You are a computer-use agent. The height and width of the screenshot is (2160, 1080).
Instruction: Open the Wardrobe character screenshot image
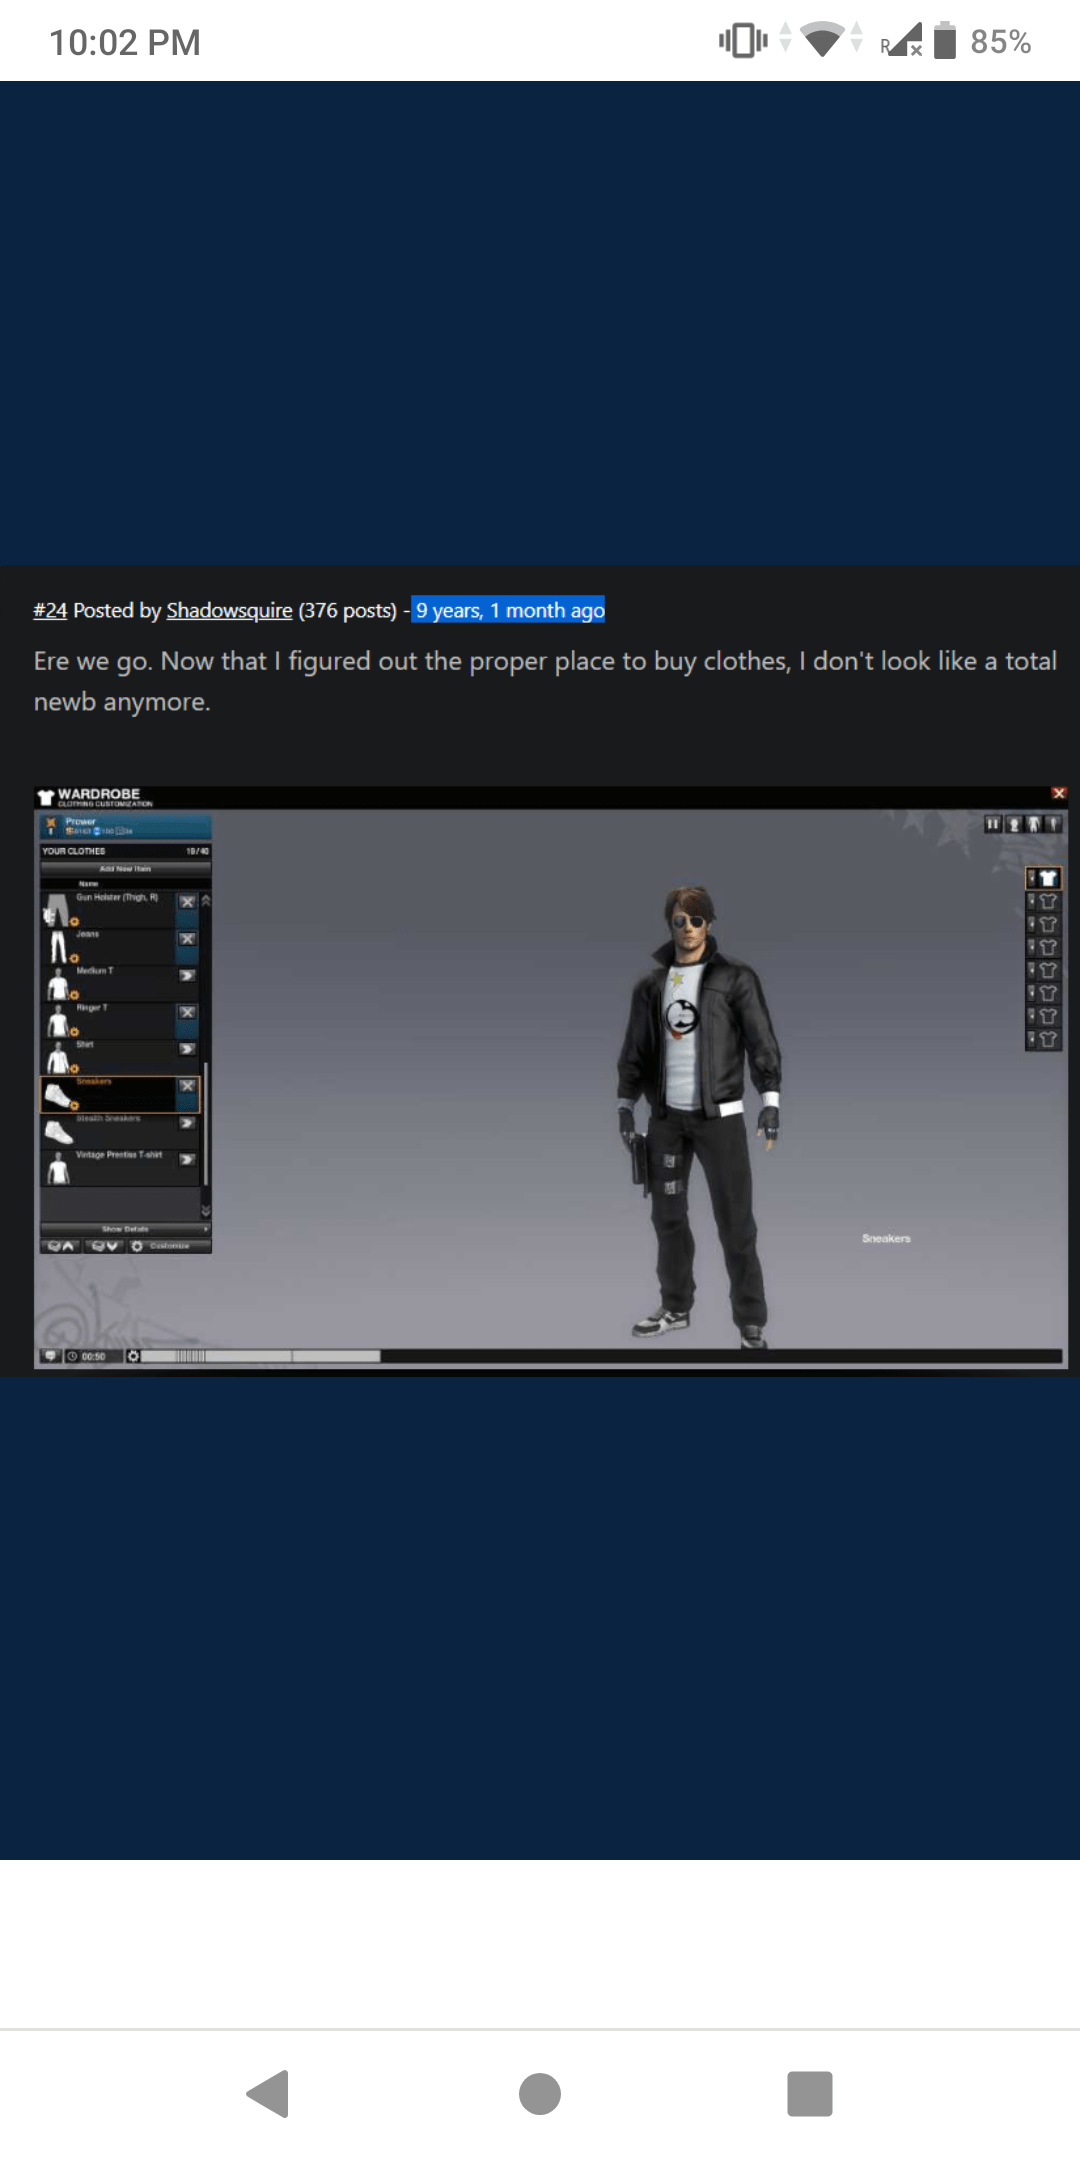(551, 1077)
